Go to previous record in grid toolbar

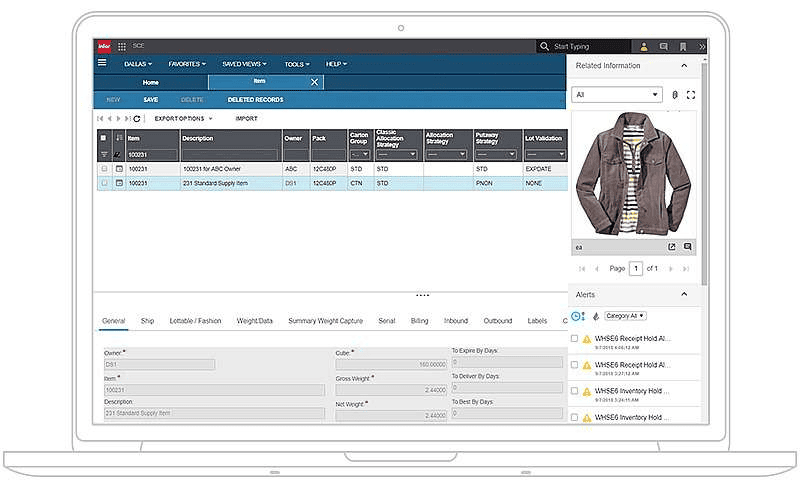pyautogui.click(x=109, y=118)
